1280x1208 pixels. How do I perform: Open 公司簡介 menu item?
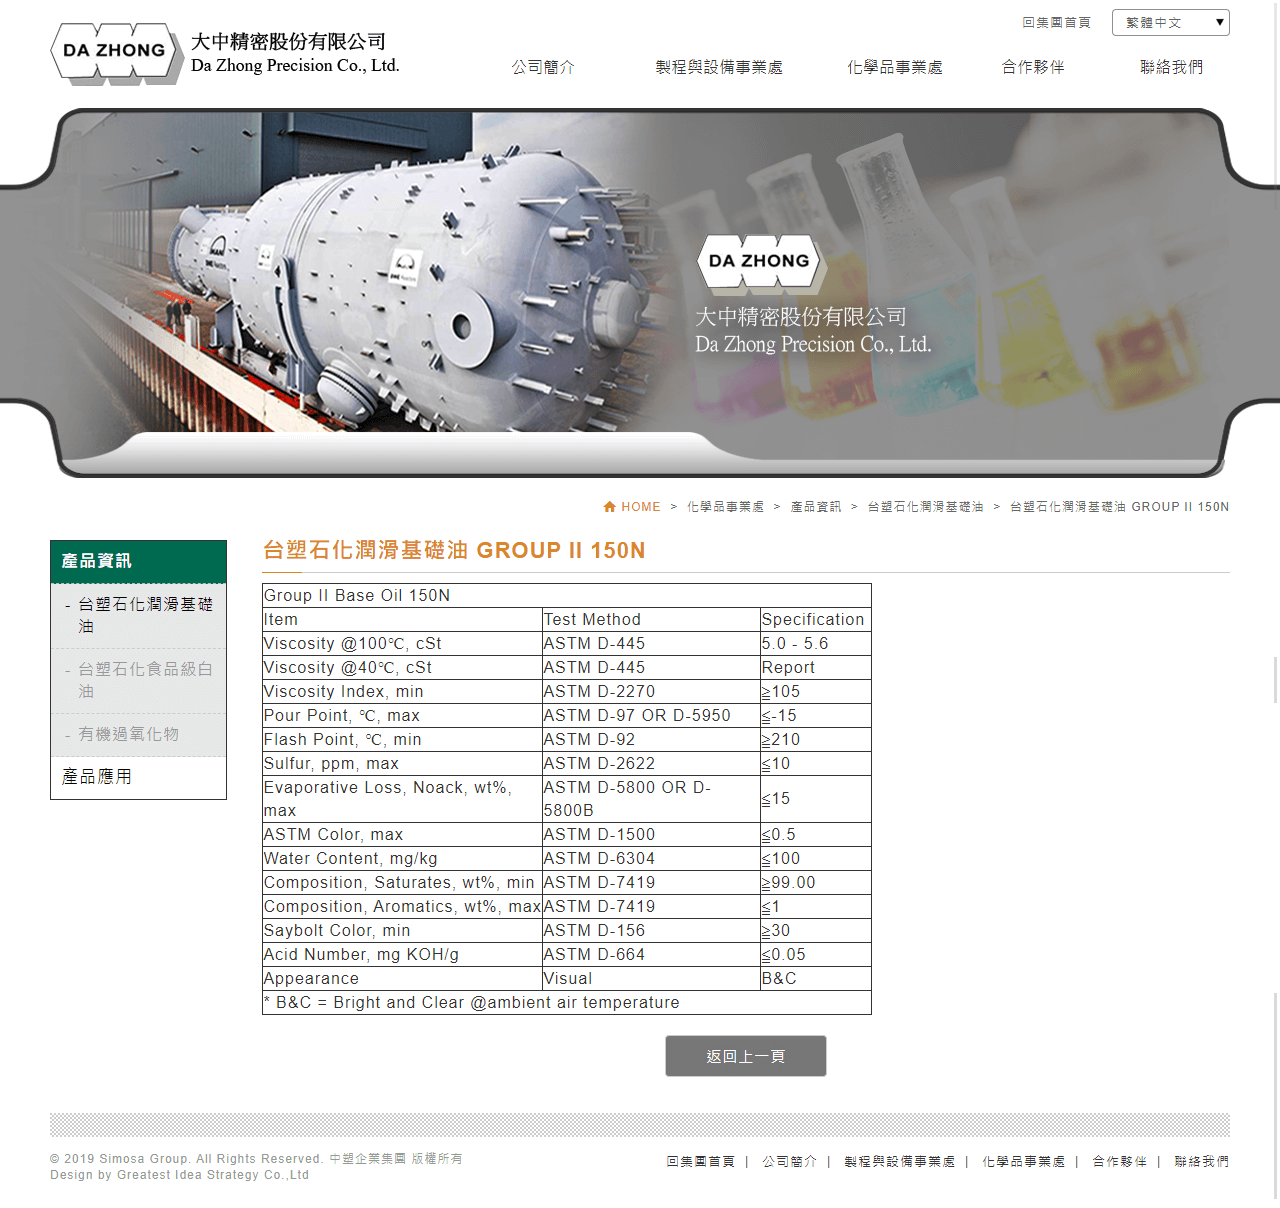(543, 67)
